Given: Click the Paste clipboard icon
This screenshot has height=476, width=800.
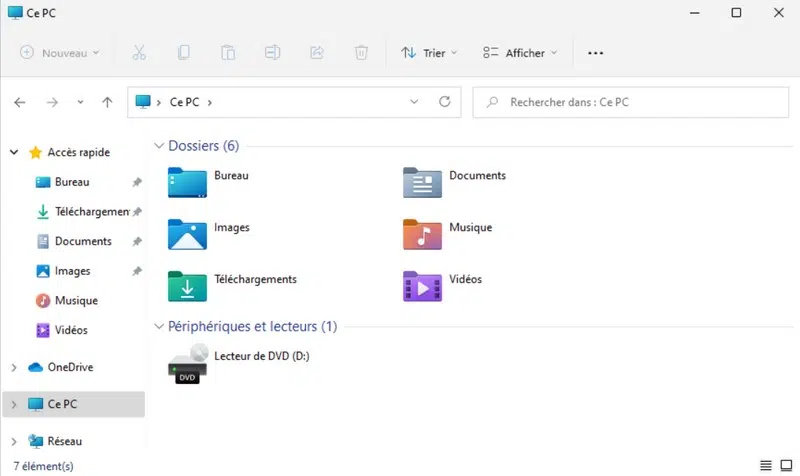Looking at the screenshot, I should coord(228,53).
